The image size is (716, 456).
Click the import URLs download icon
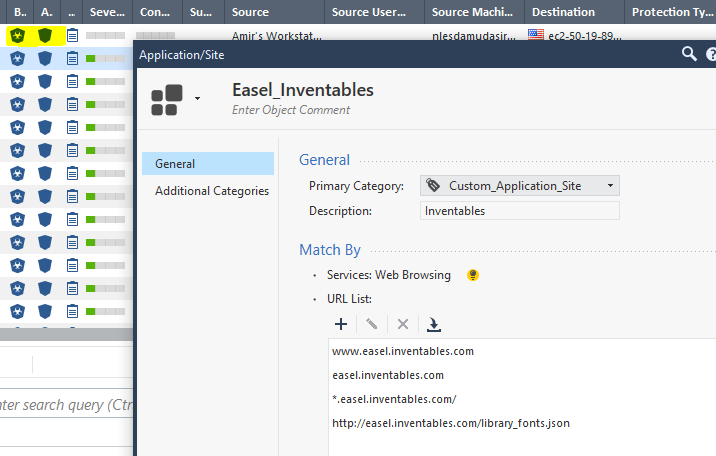(433, 325)
